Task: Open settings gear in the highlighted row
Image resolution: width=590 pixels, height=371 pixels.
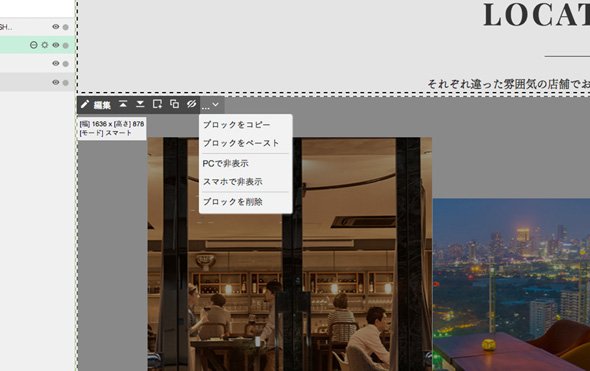Action: pyautogui.click(x=45, y=45)
